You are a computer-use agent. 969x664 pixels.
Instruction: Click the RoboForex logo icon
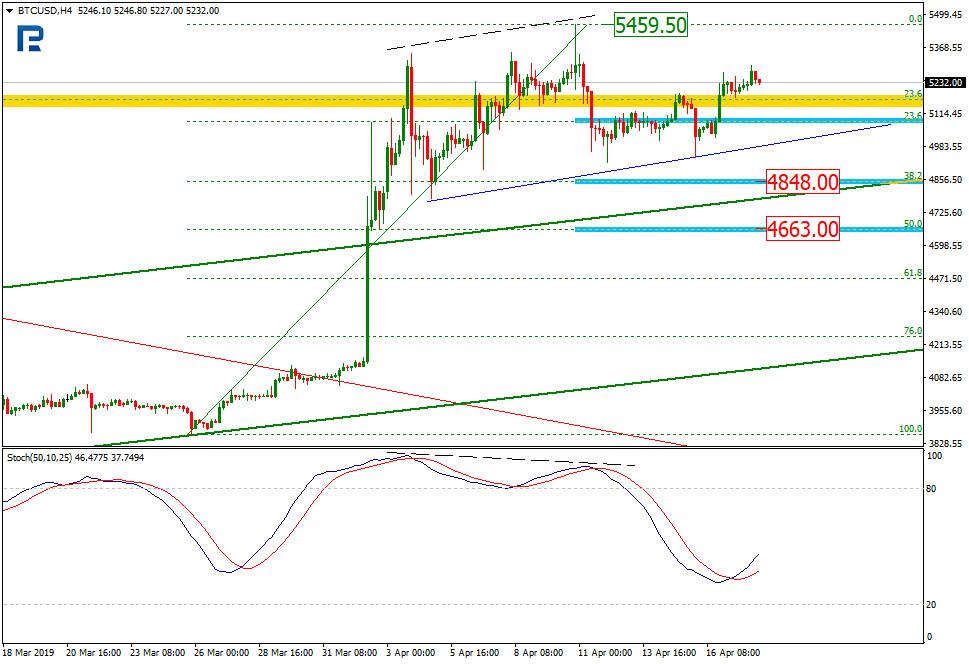[30, 39]
